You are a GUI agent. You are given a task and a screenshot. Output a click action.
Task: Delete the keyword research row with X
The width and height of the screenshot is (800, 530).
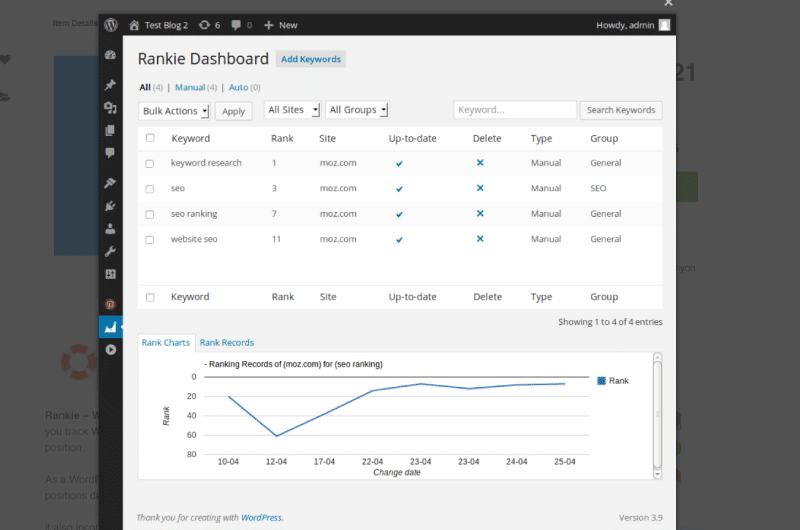click(x=480, y=163)
